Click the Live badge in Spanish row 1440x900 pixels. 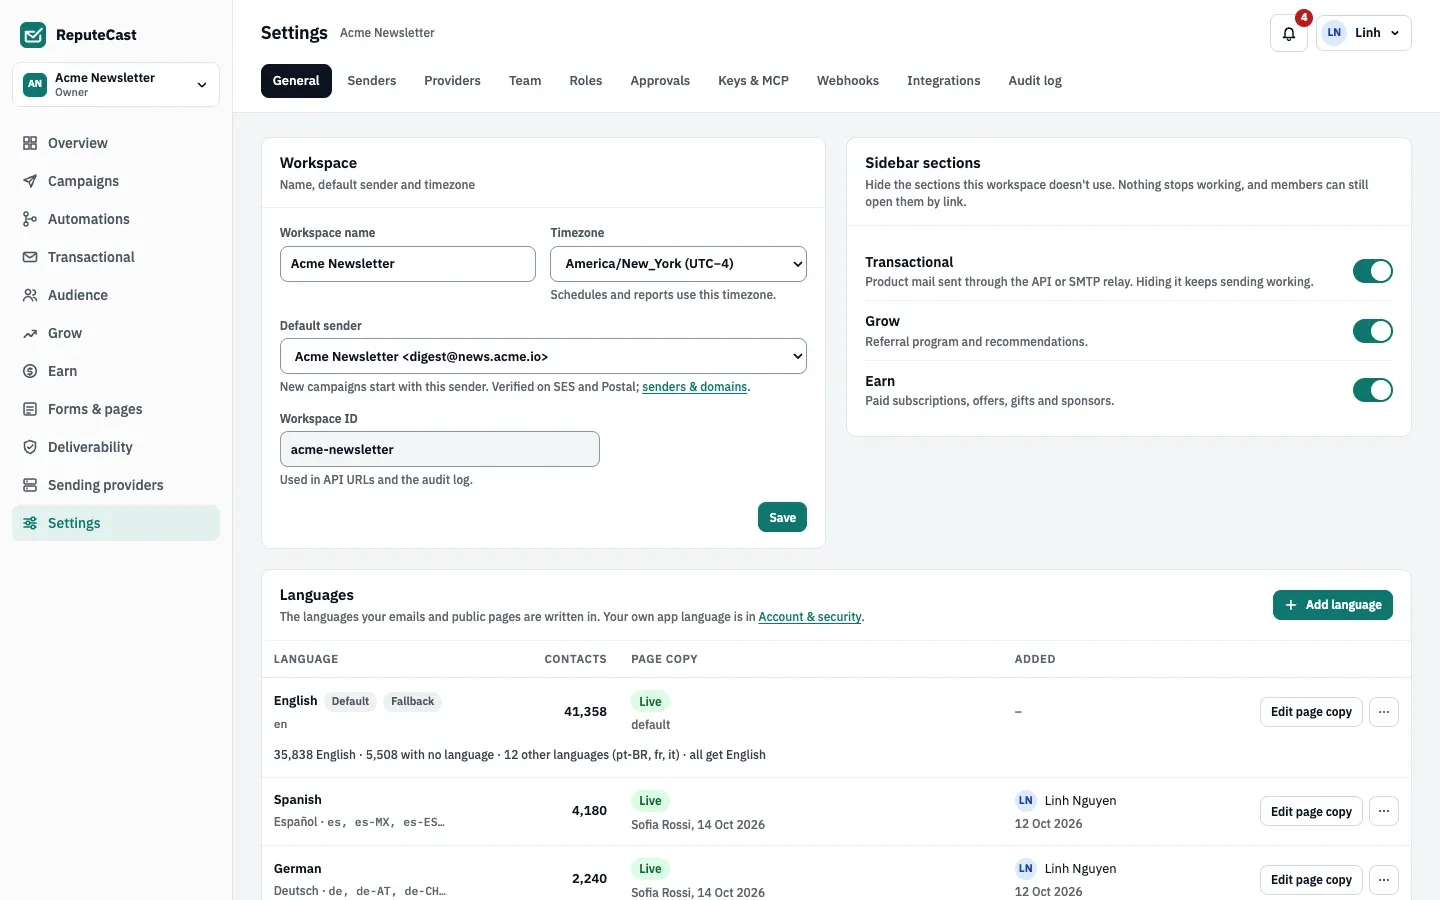coord(650,800)
